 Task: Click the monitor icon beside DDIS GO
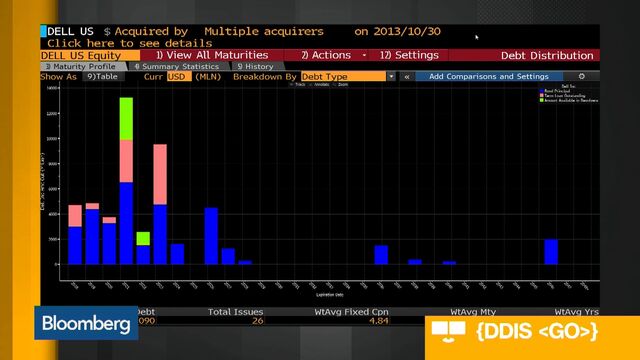click(449, 331)
